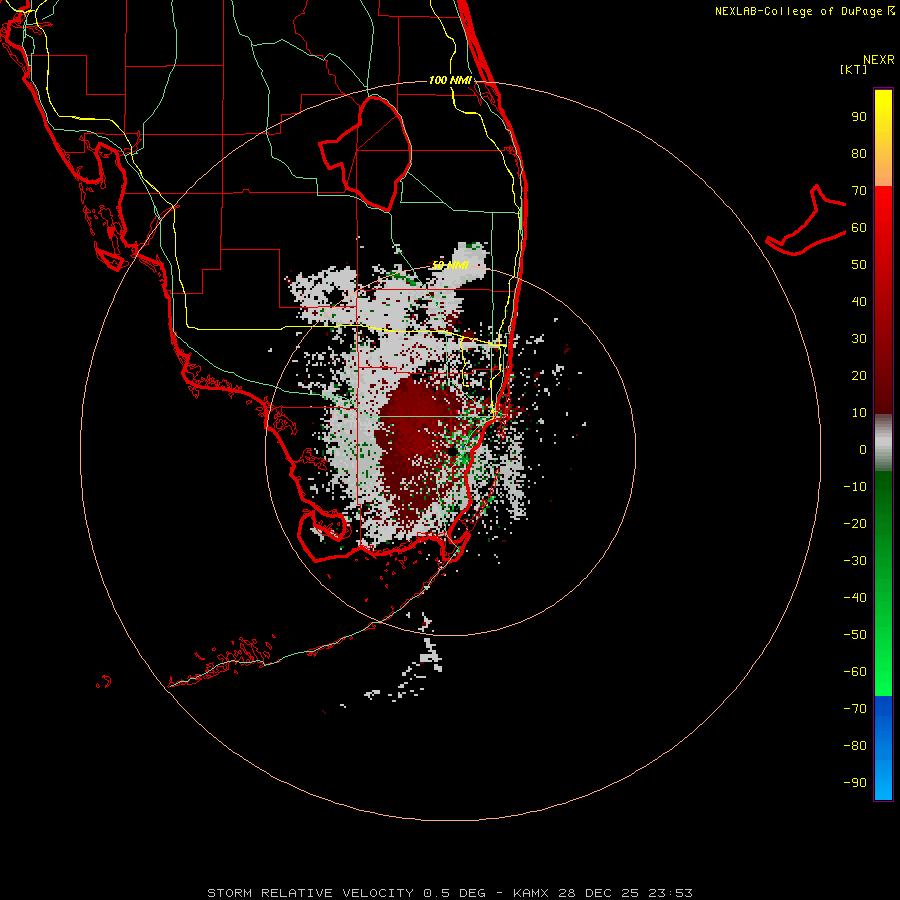
Task: Click the [KT] units label
Action: 853,69
